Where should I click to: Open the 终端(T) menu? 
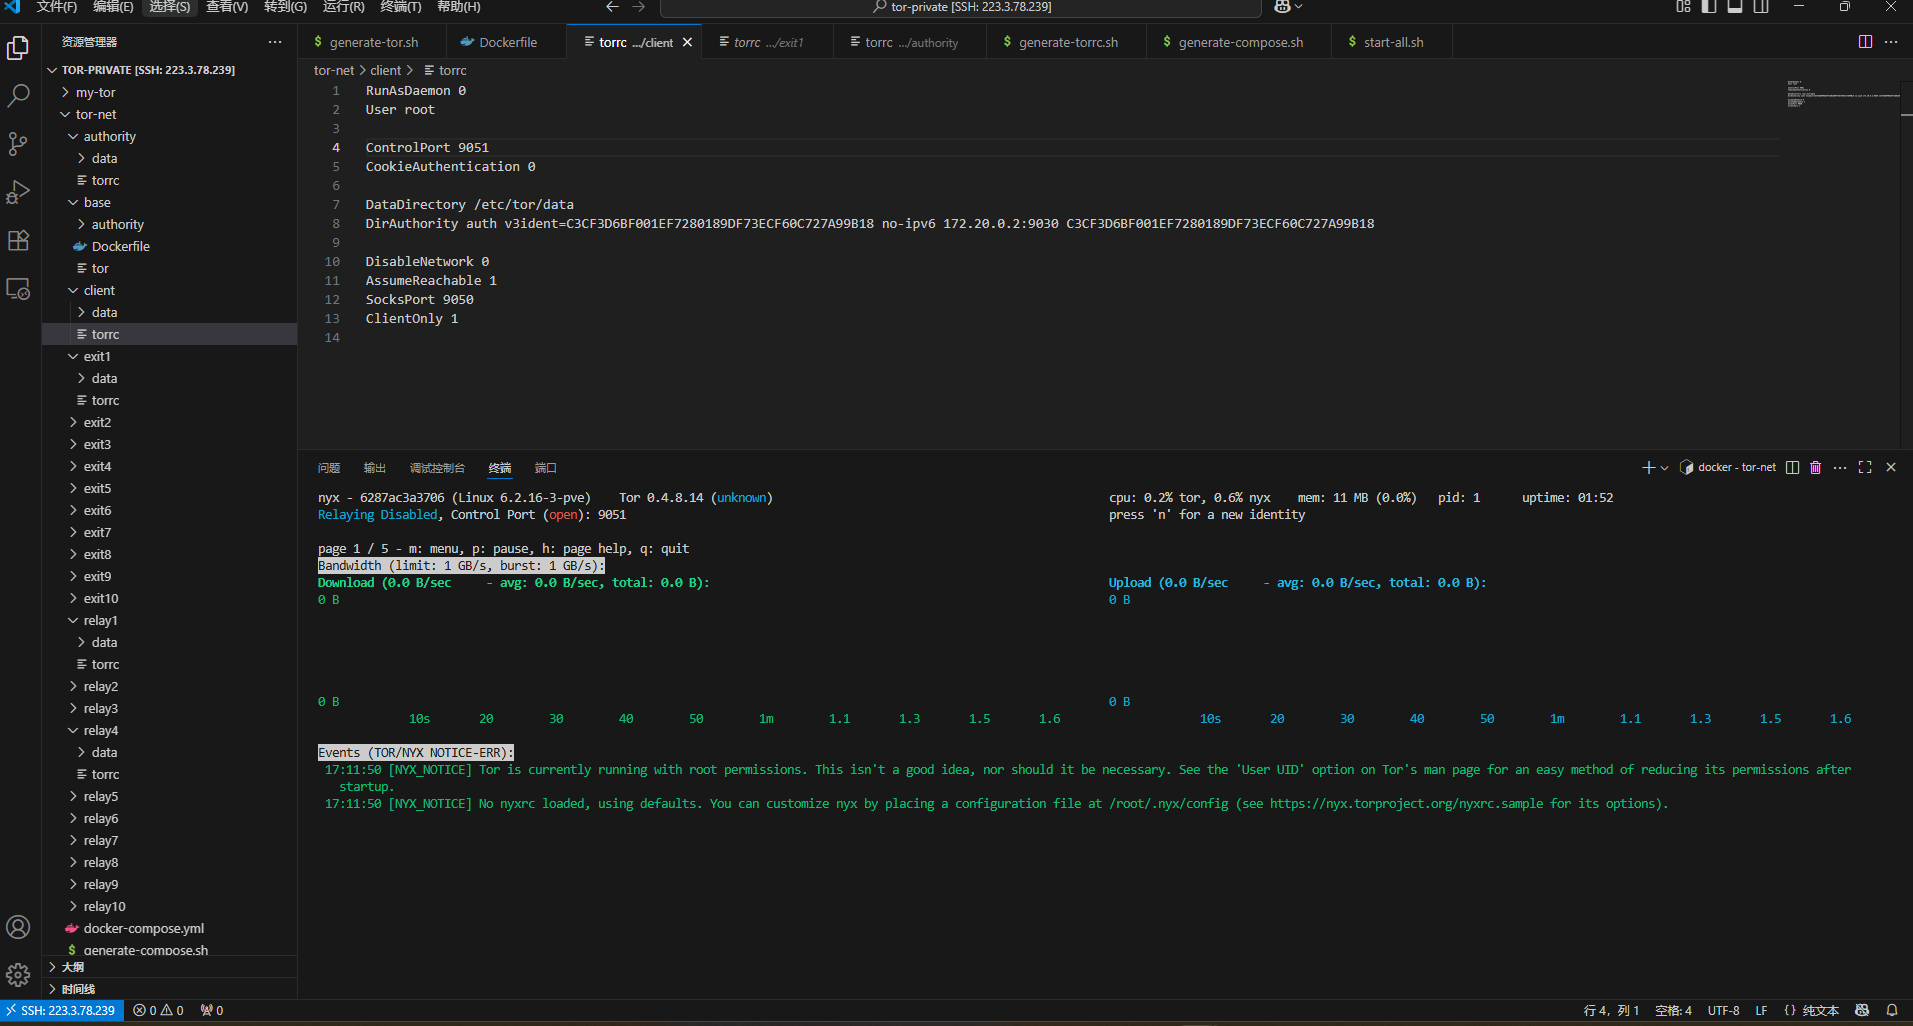tap(401, 7)
